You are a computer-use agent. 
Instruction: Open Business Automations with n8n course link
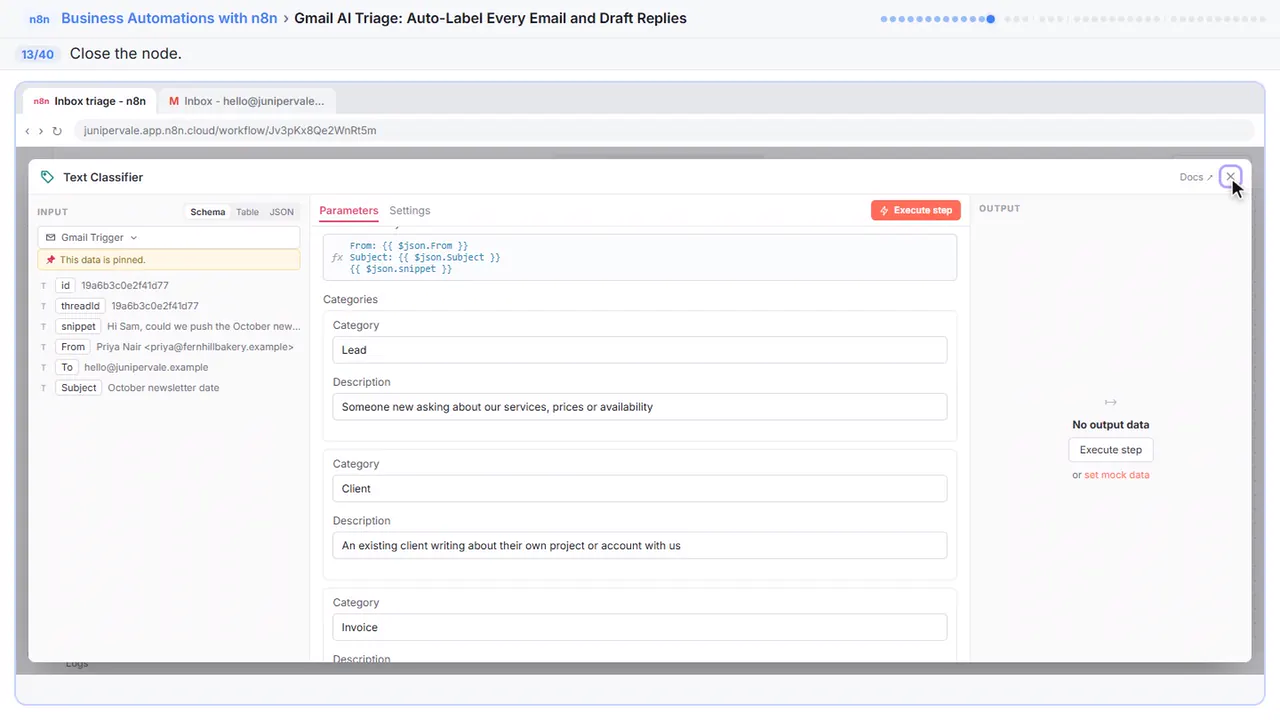[x=169, y=18]
